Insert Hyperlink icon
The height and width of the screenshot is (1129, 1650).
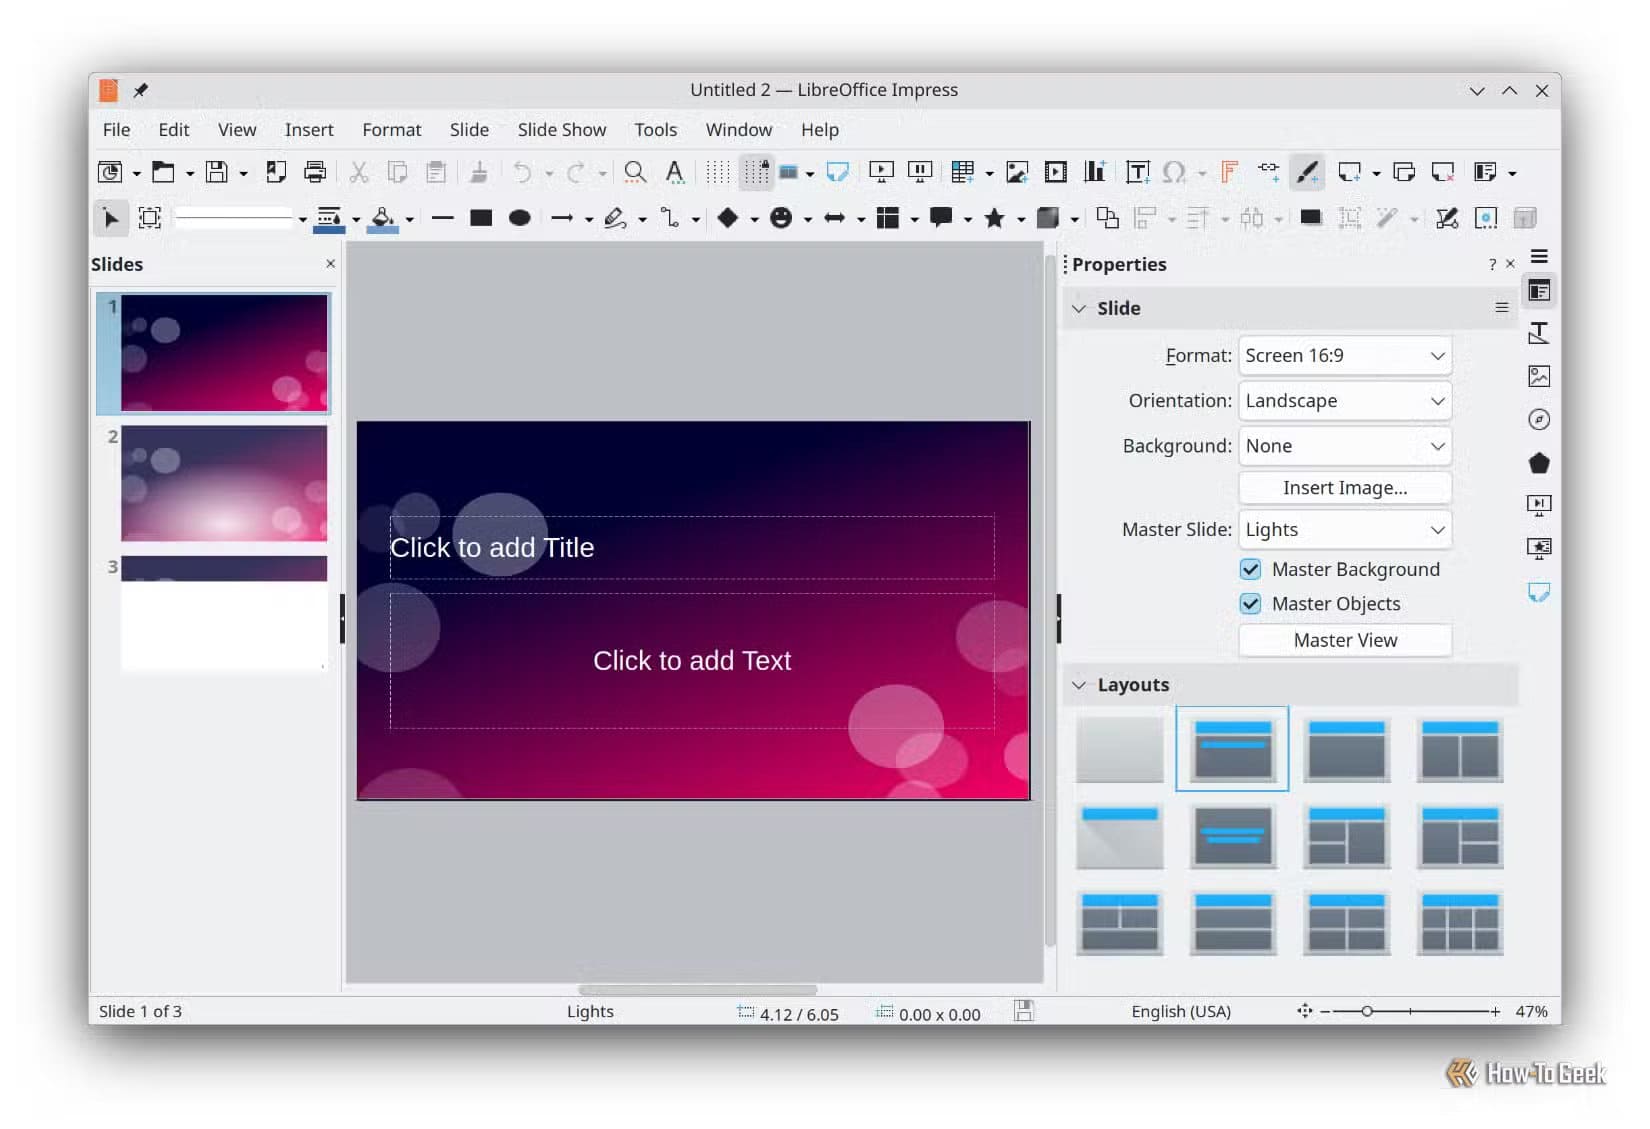point(1269,170)
